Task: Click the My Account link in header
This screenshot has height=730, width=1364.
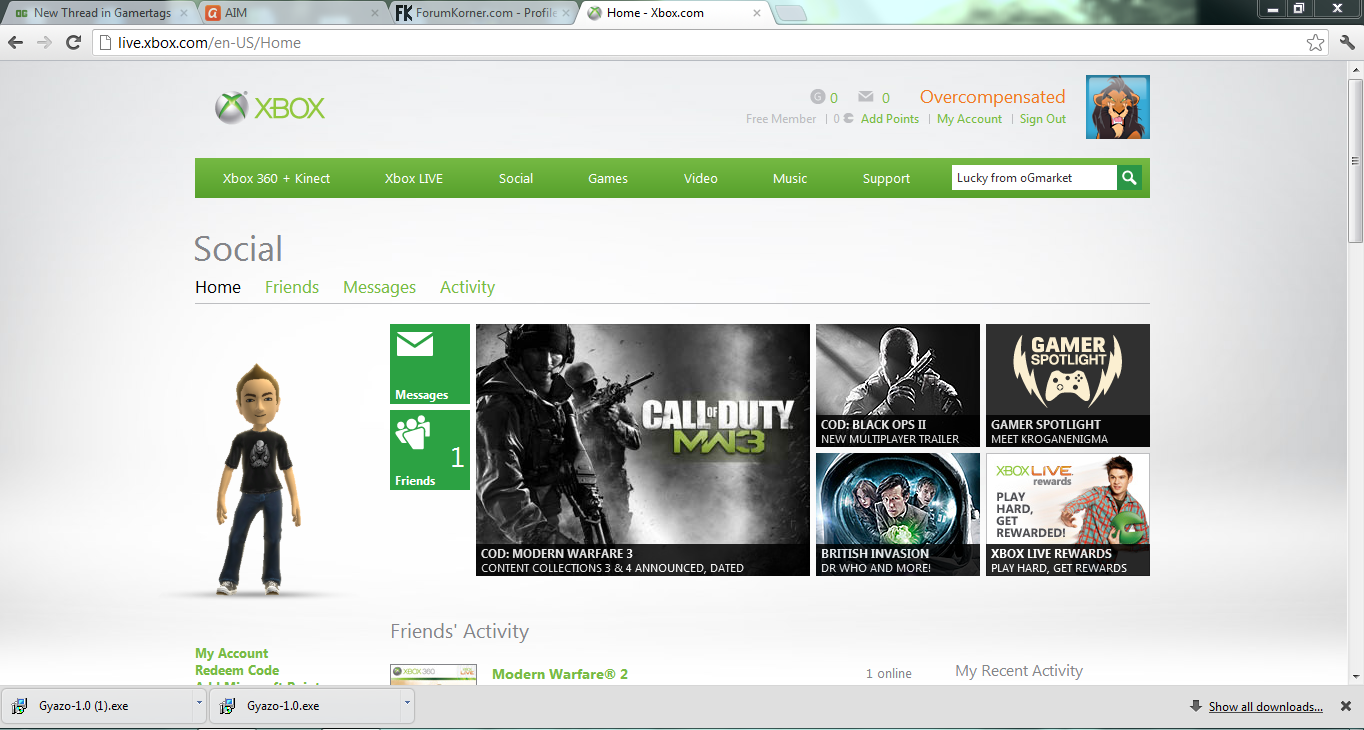Action: tap(969, 119)
